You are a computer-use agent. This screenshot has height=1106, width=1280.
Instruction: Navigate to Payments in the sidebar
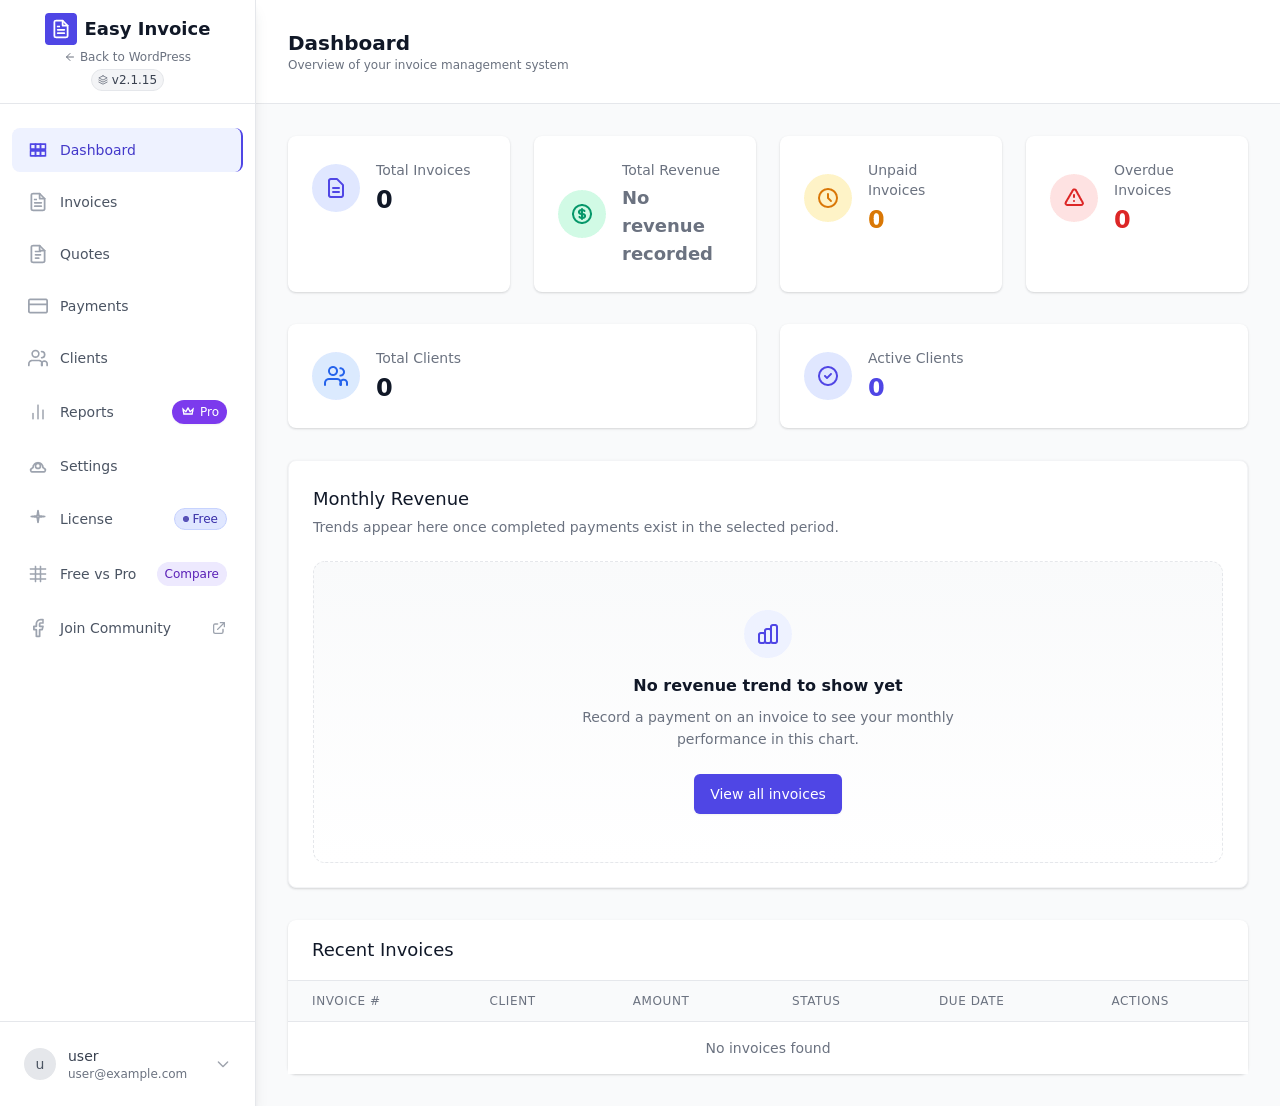(x=127, y=306)
